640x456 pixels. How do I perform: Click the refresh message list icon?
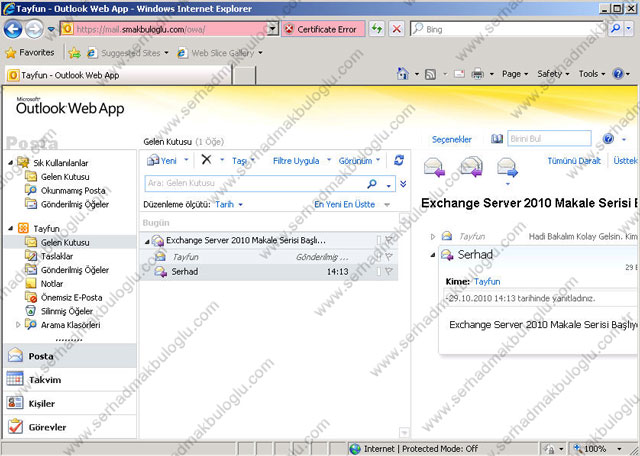[399, 160]
